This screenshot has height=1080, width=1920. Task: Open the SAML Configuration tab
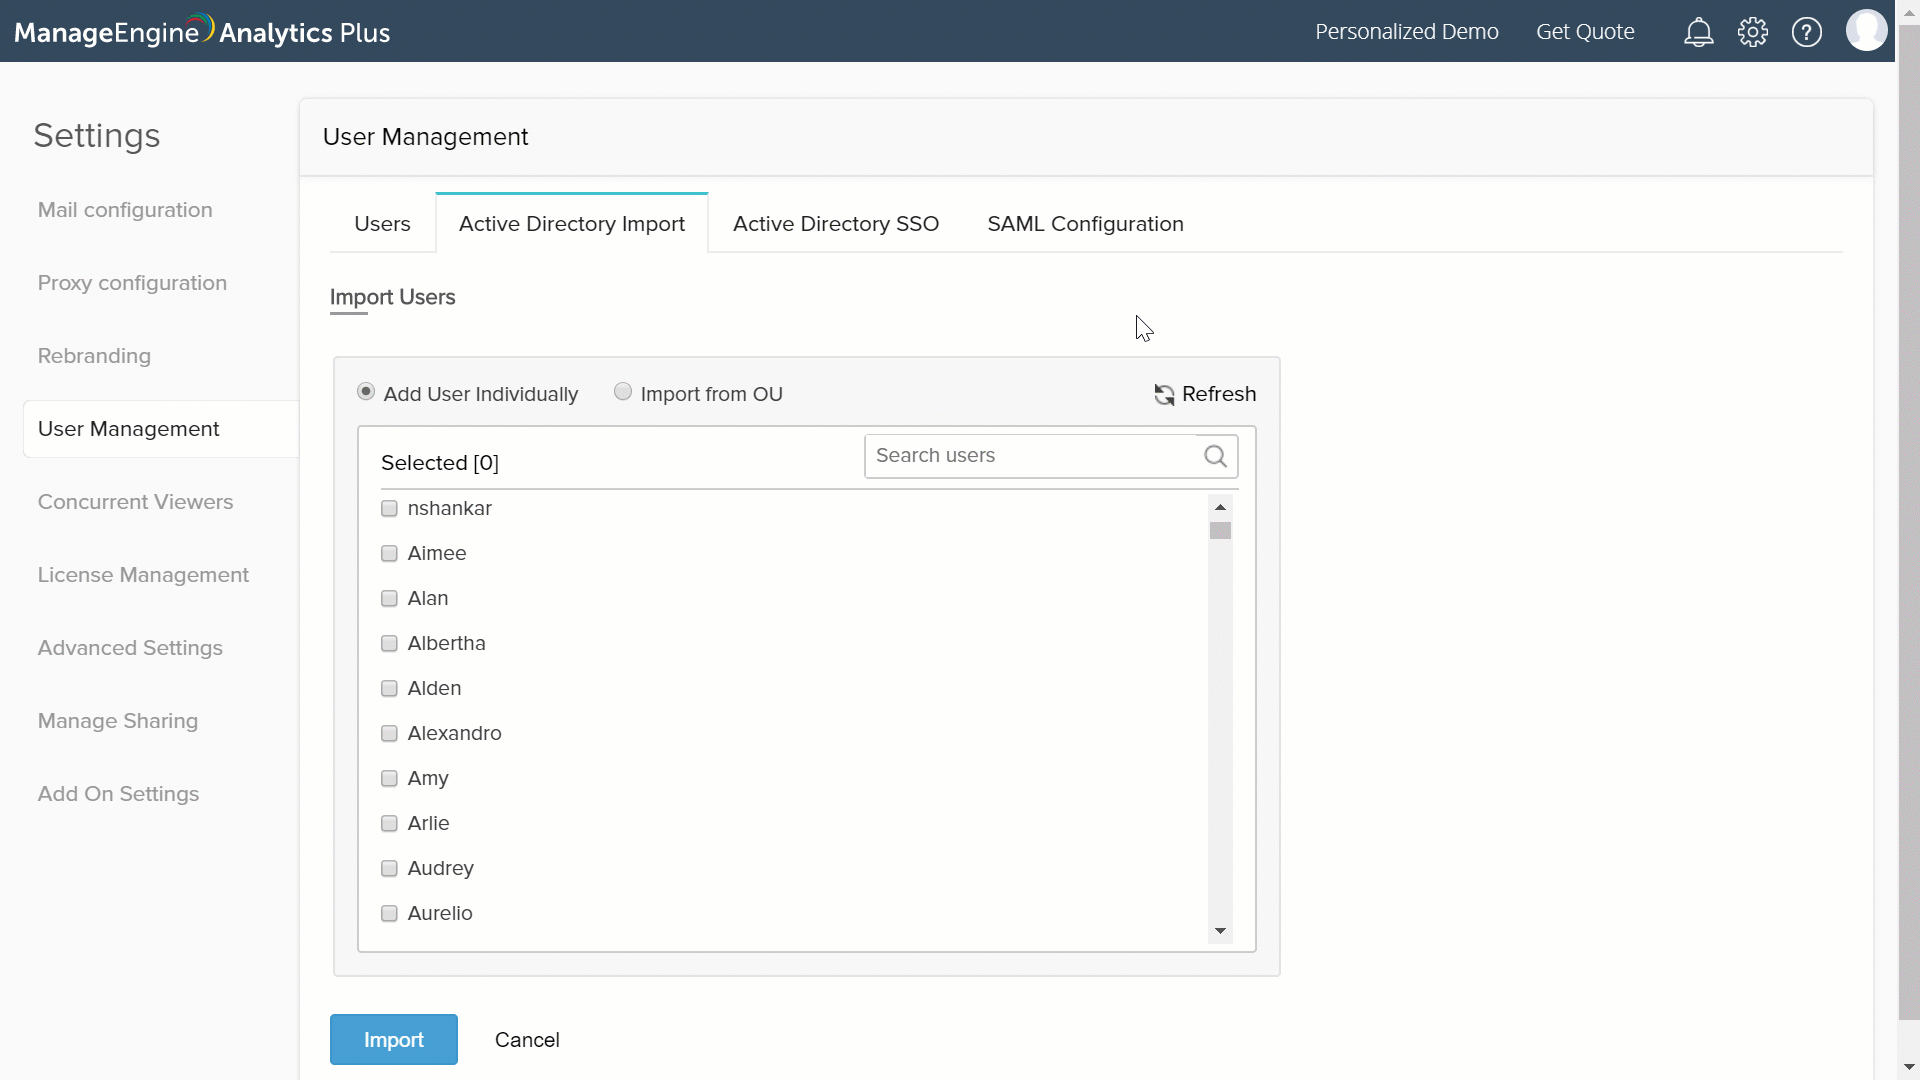(x=1085, y=223)
